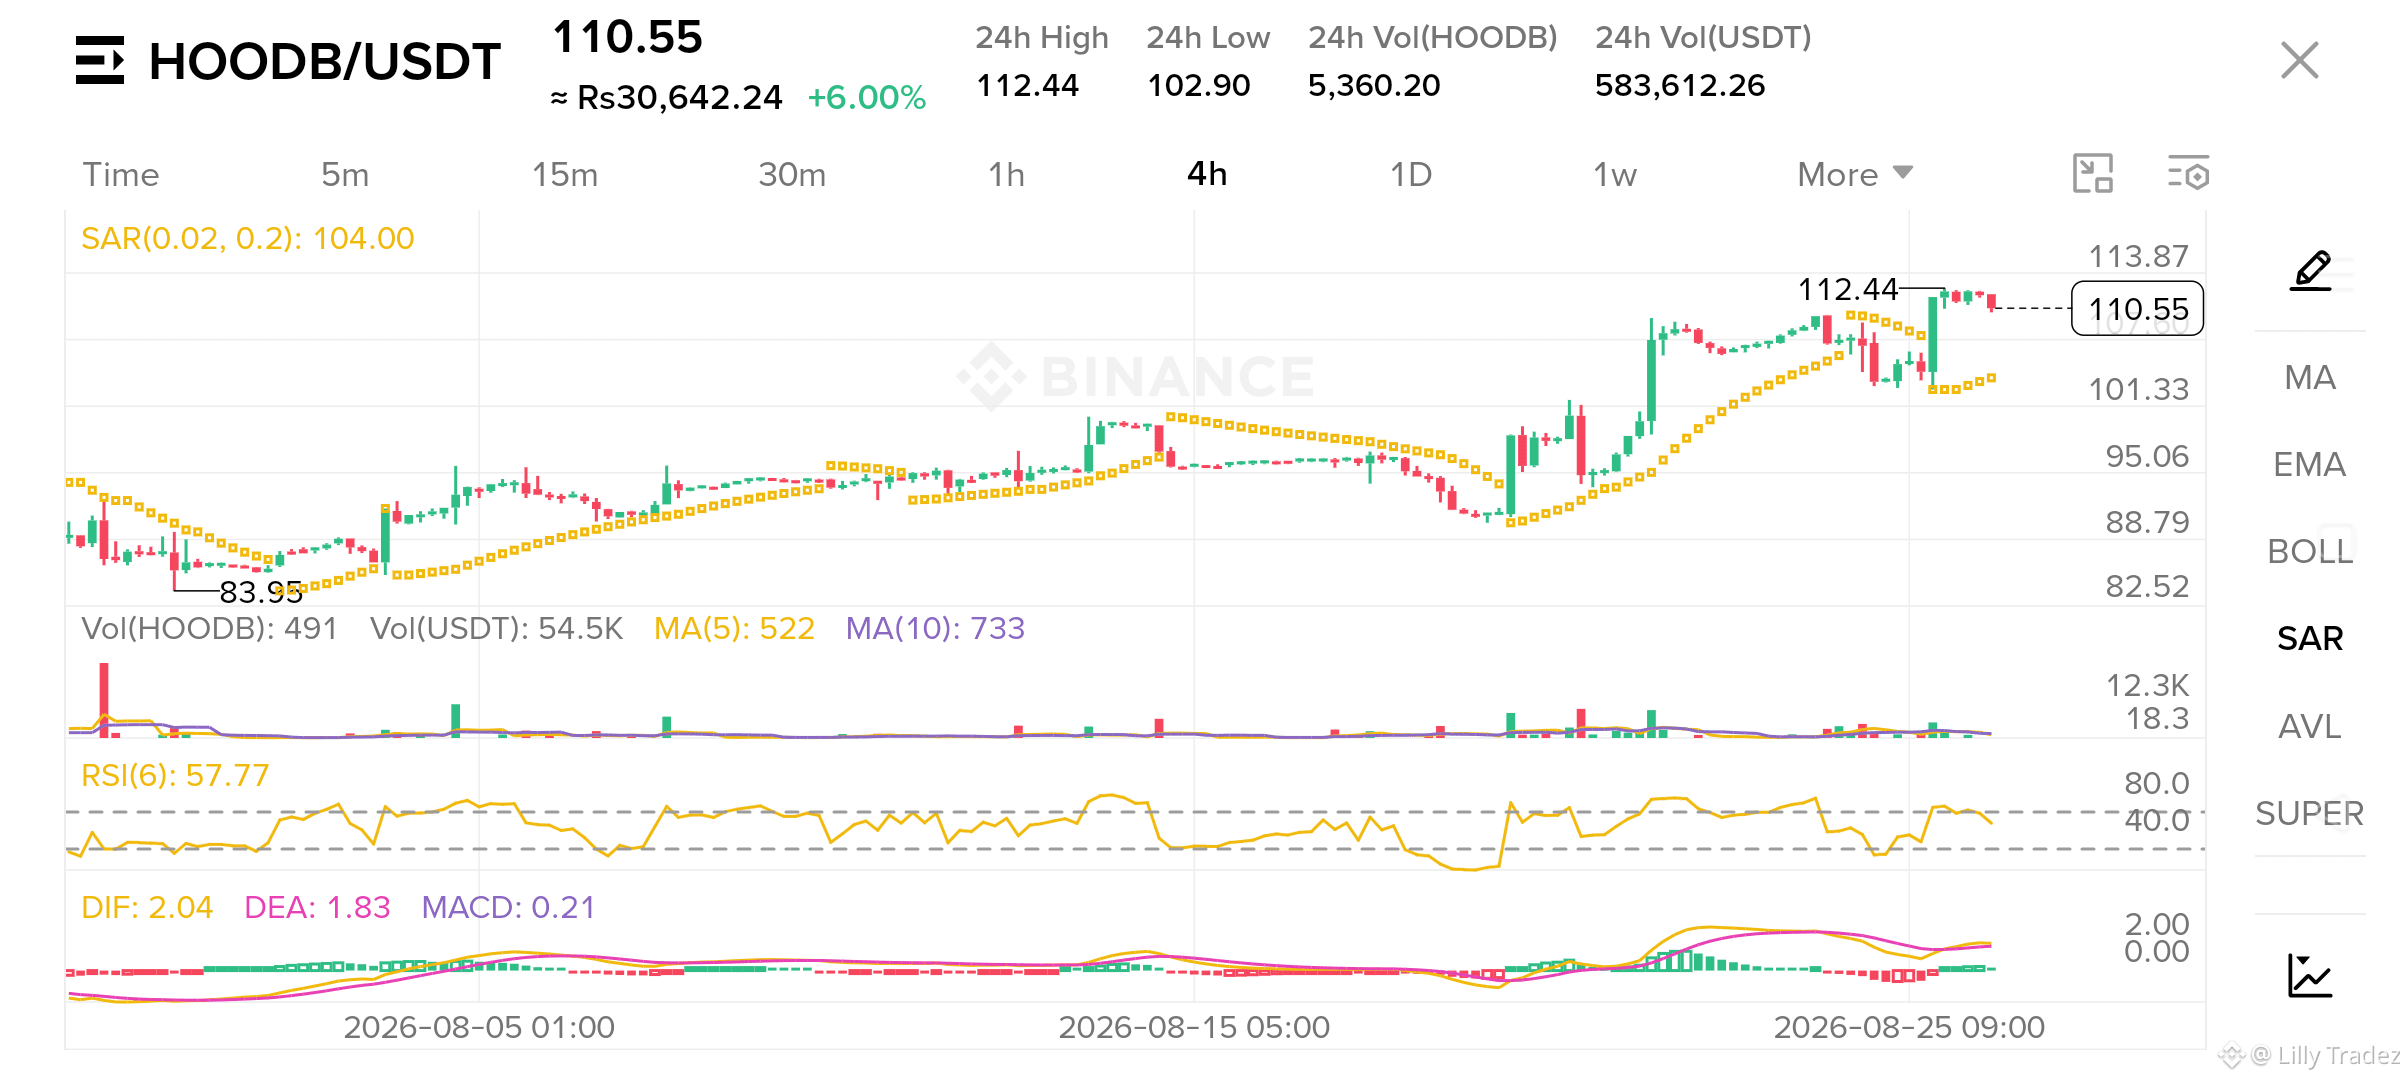Close the chart view

point(2299,60)
